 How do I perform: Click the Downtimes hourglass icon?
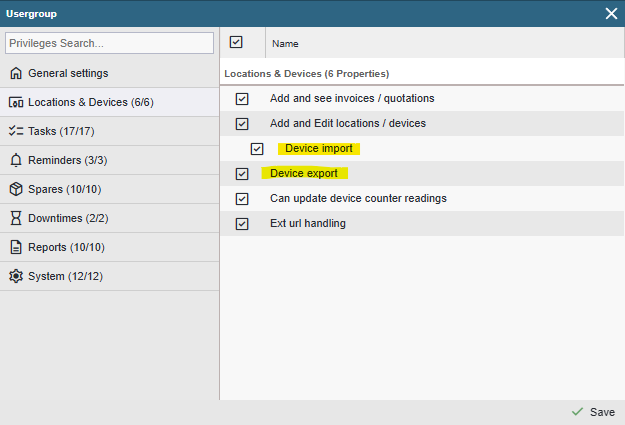pos(16,218)
